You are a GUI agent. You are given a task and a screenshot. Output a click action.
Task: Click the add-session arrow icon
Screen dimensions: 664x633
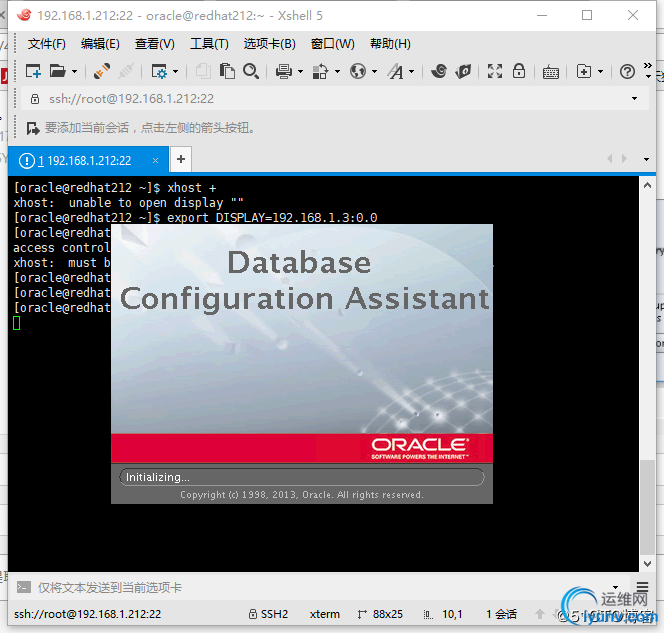coord(33,128)
